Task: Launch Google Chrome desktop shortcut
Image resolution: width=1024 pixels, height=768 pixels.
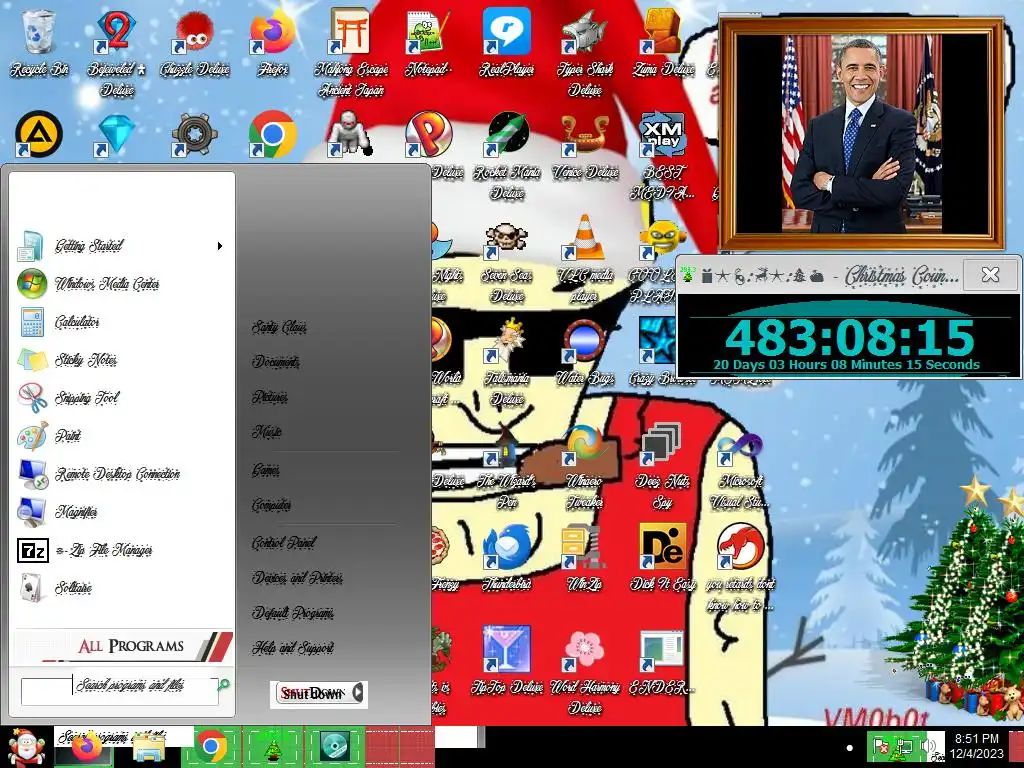Action: tap(272, 135)
